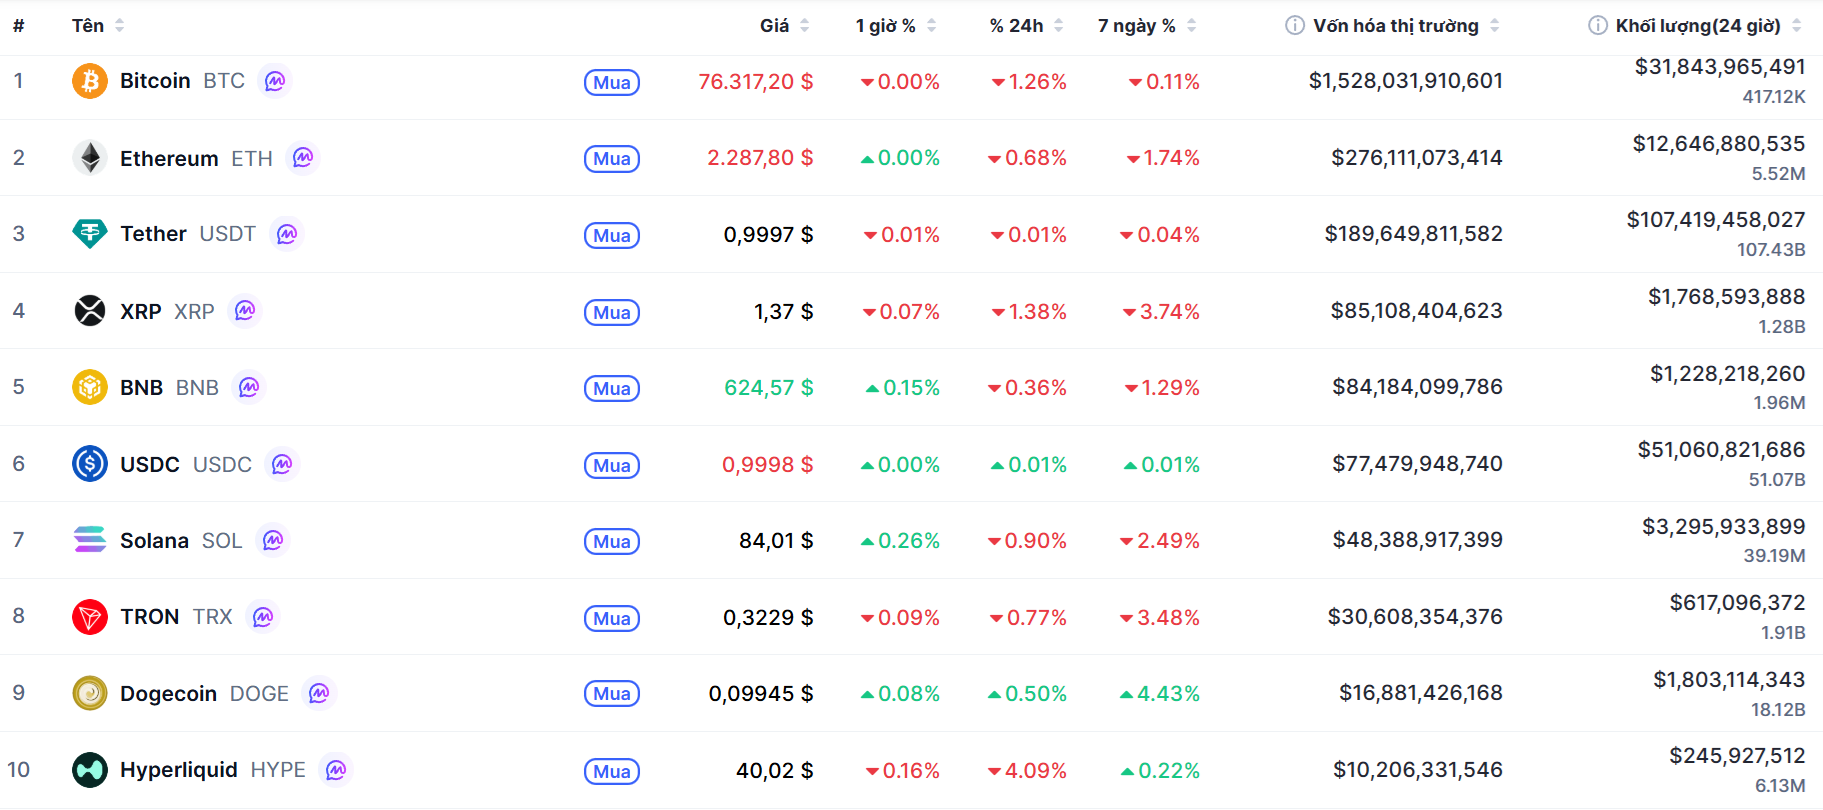The height and width of the screenshot is (810, 1823).
Task: Click the info icon beside Khối lượng(24 giờ)
Action: click(1598, 25)
